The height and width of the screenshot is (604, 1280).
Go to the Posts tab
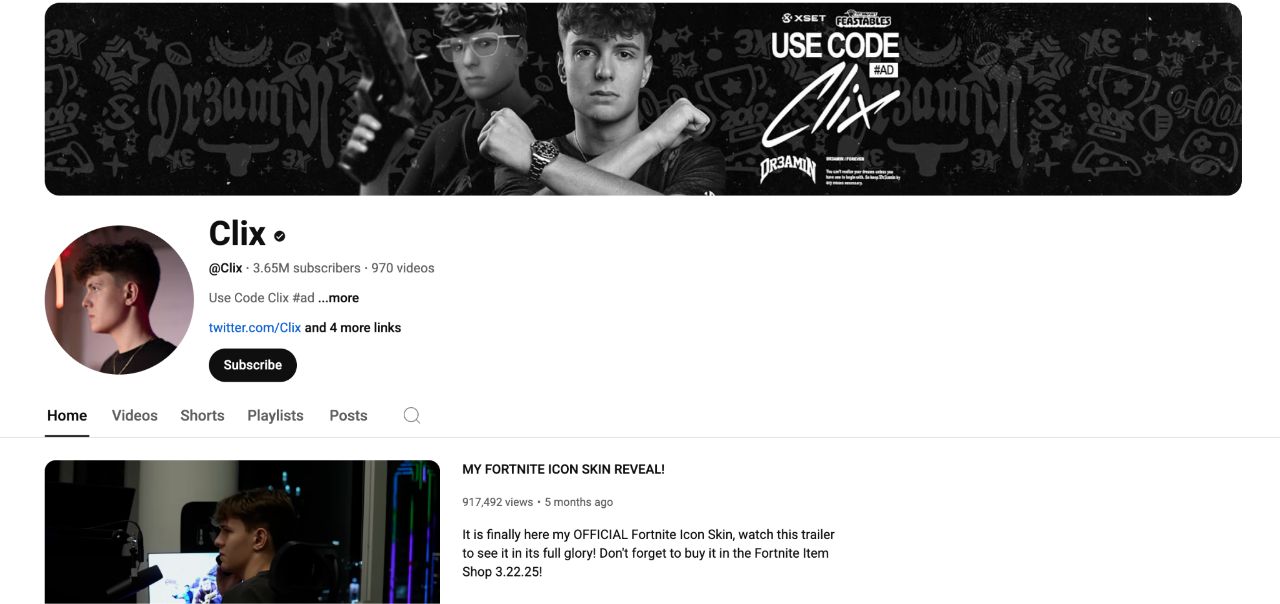click(348, 415)
